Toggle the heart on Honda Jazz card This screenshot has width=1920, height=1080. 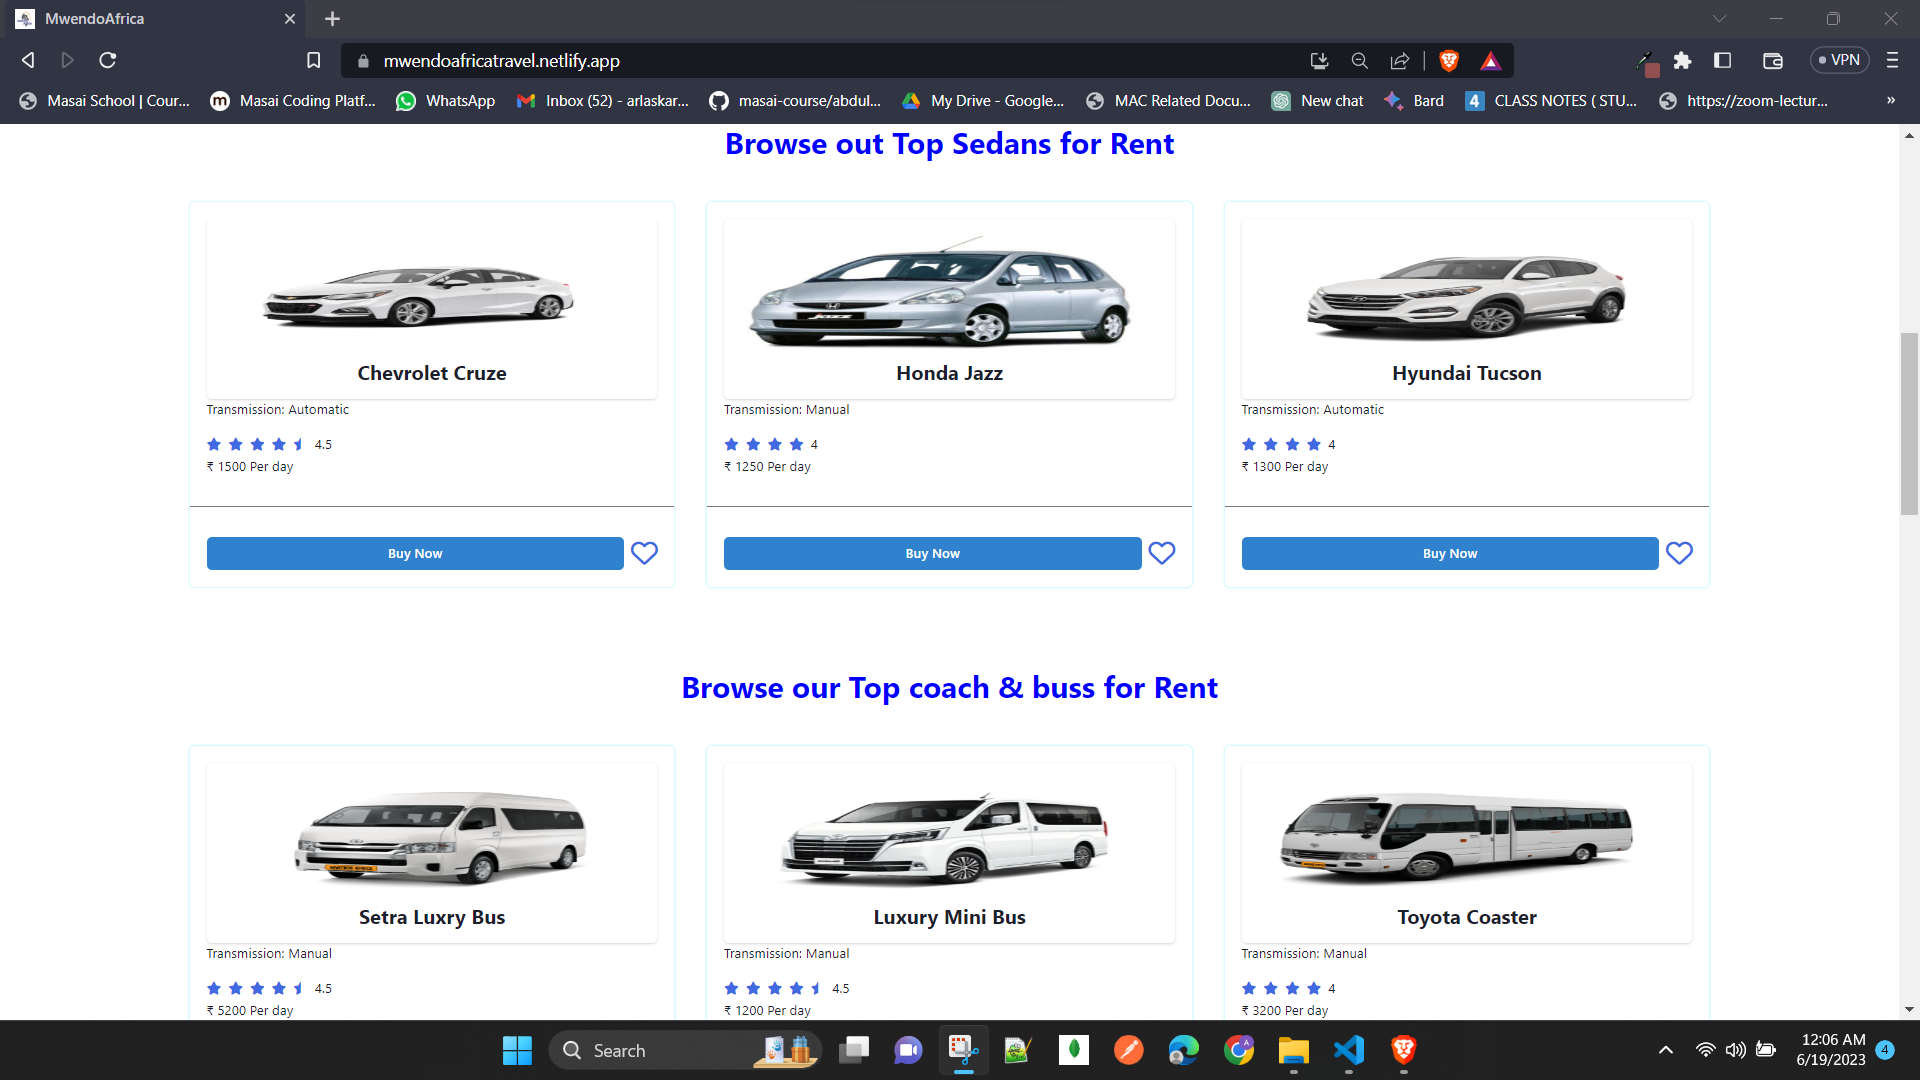(x=1161, y=553)
